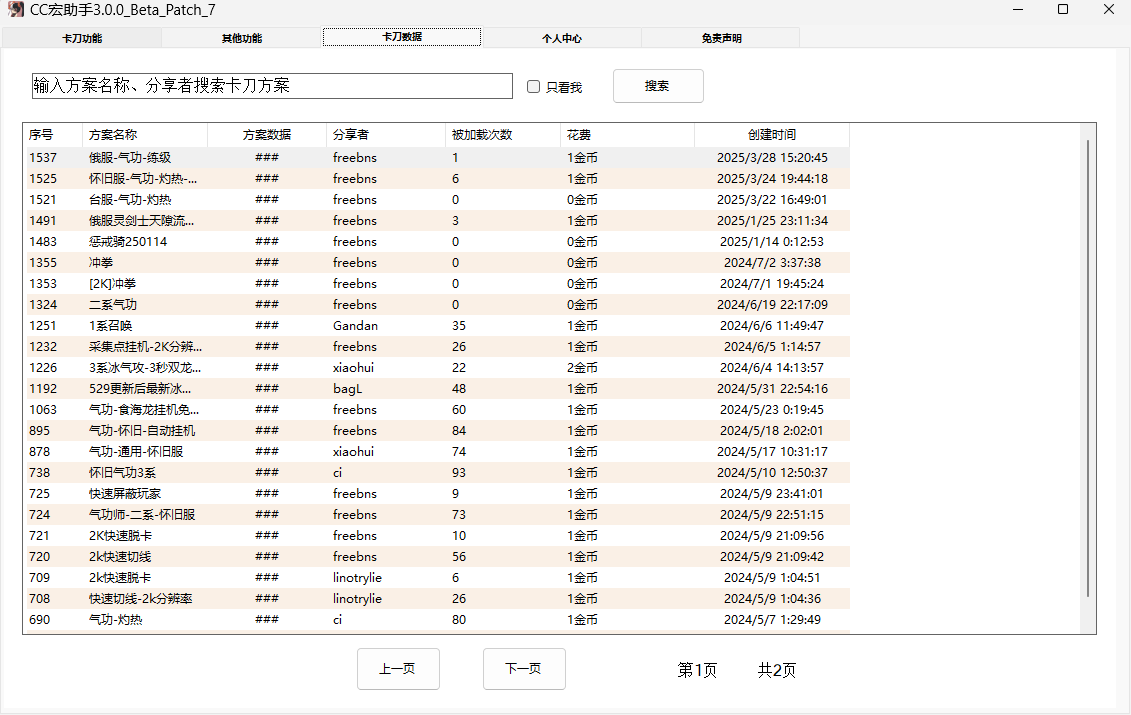Select the 惩戒骑250114 scheme
1131x715 pixels.
[x=438, y=241]
